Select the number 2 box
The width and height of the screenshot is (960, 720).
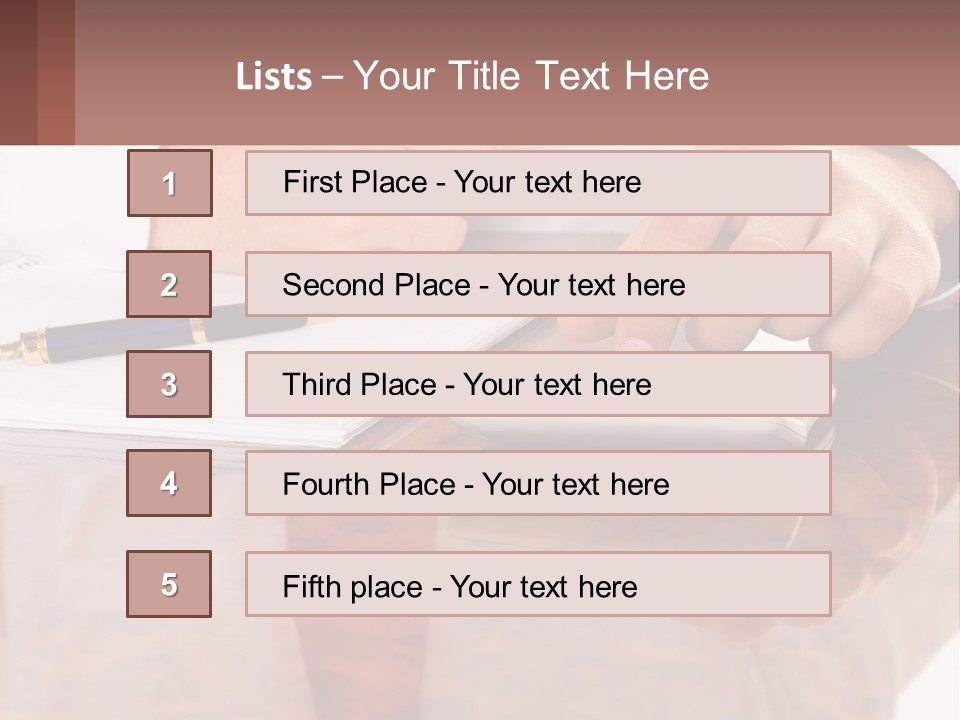pos(169,284)
